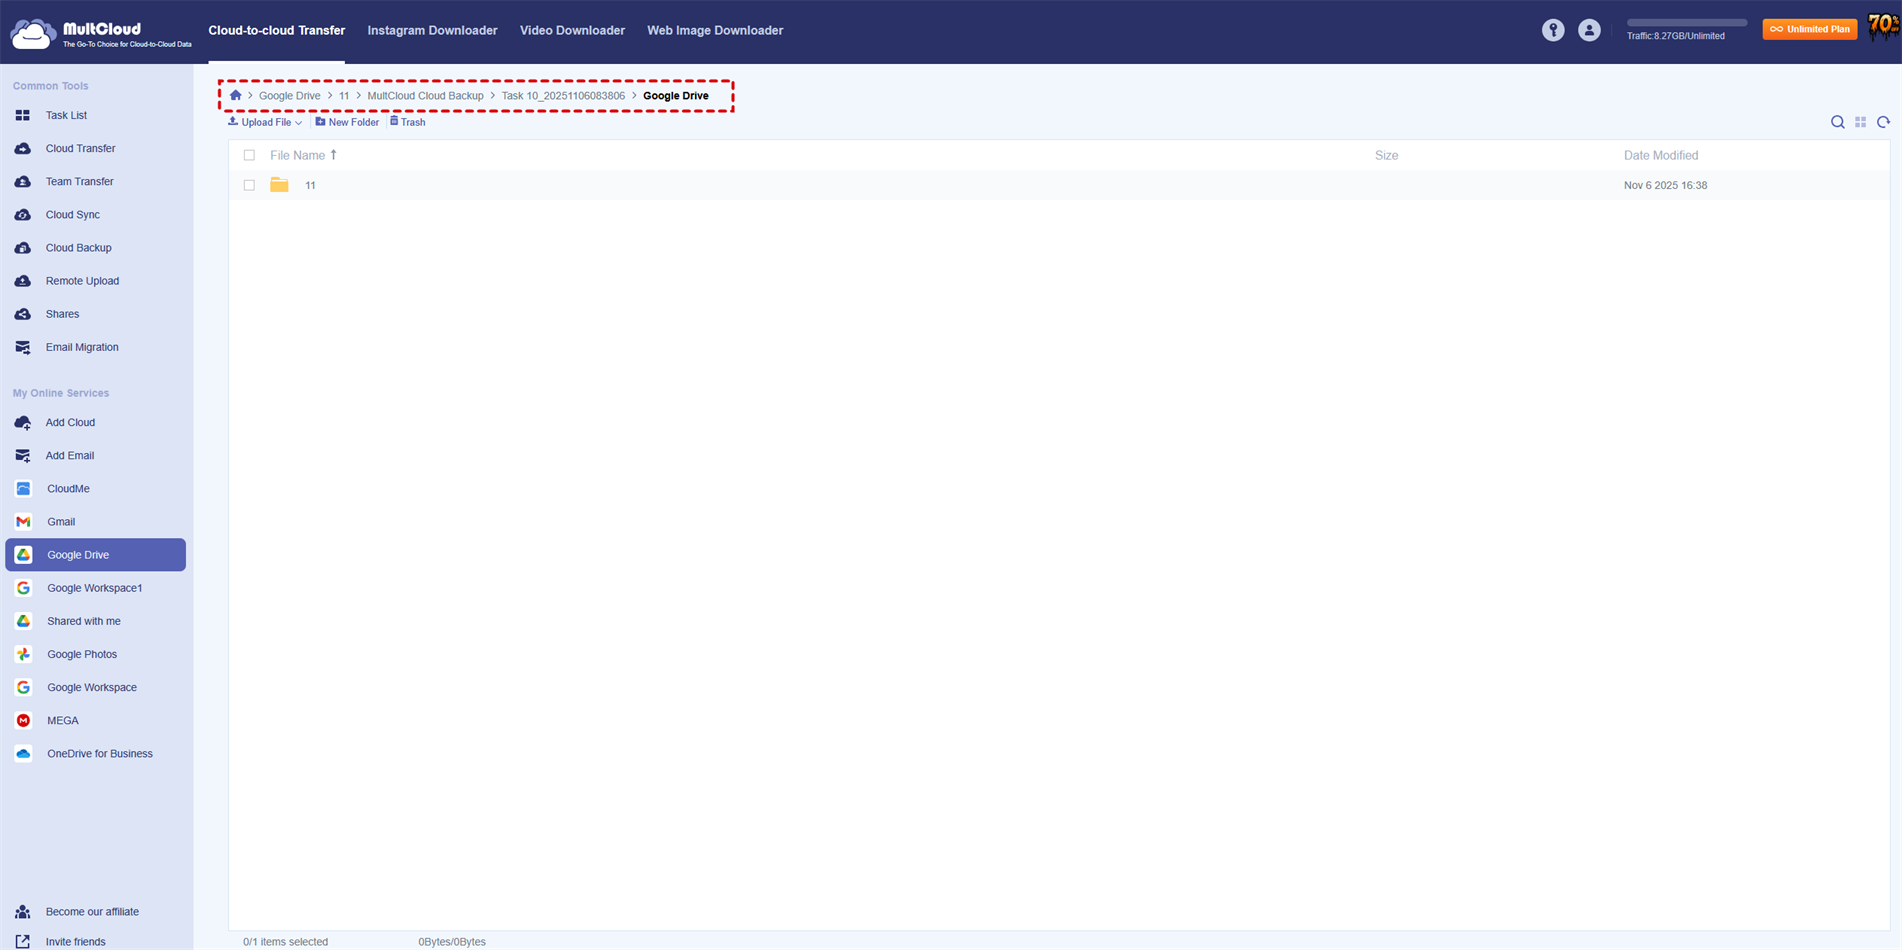Select Google Drive in sidebar
Screen dimensions: 1902x950
click(x=96, y=555)
